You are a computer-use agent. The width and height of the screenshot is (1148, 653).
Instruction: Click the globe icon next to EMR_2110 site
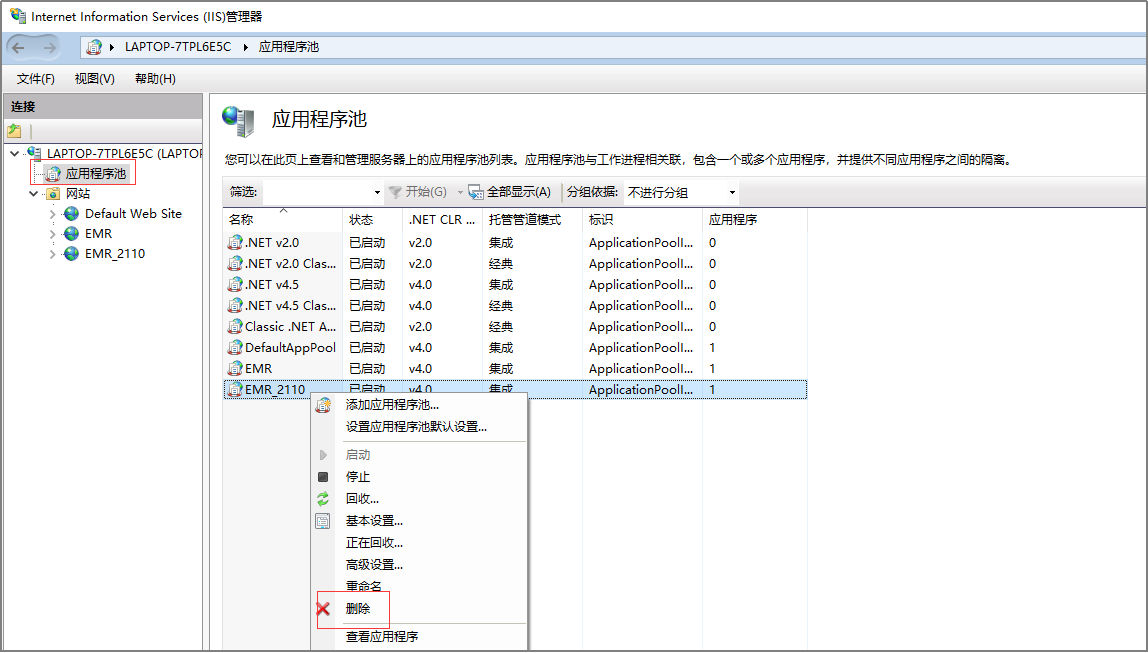pyautogui.click(x=71, y=254)
